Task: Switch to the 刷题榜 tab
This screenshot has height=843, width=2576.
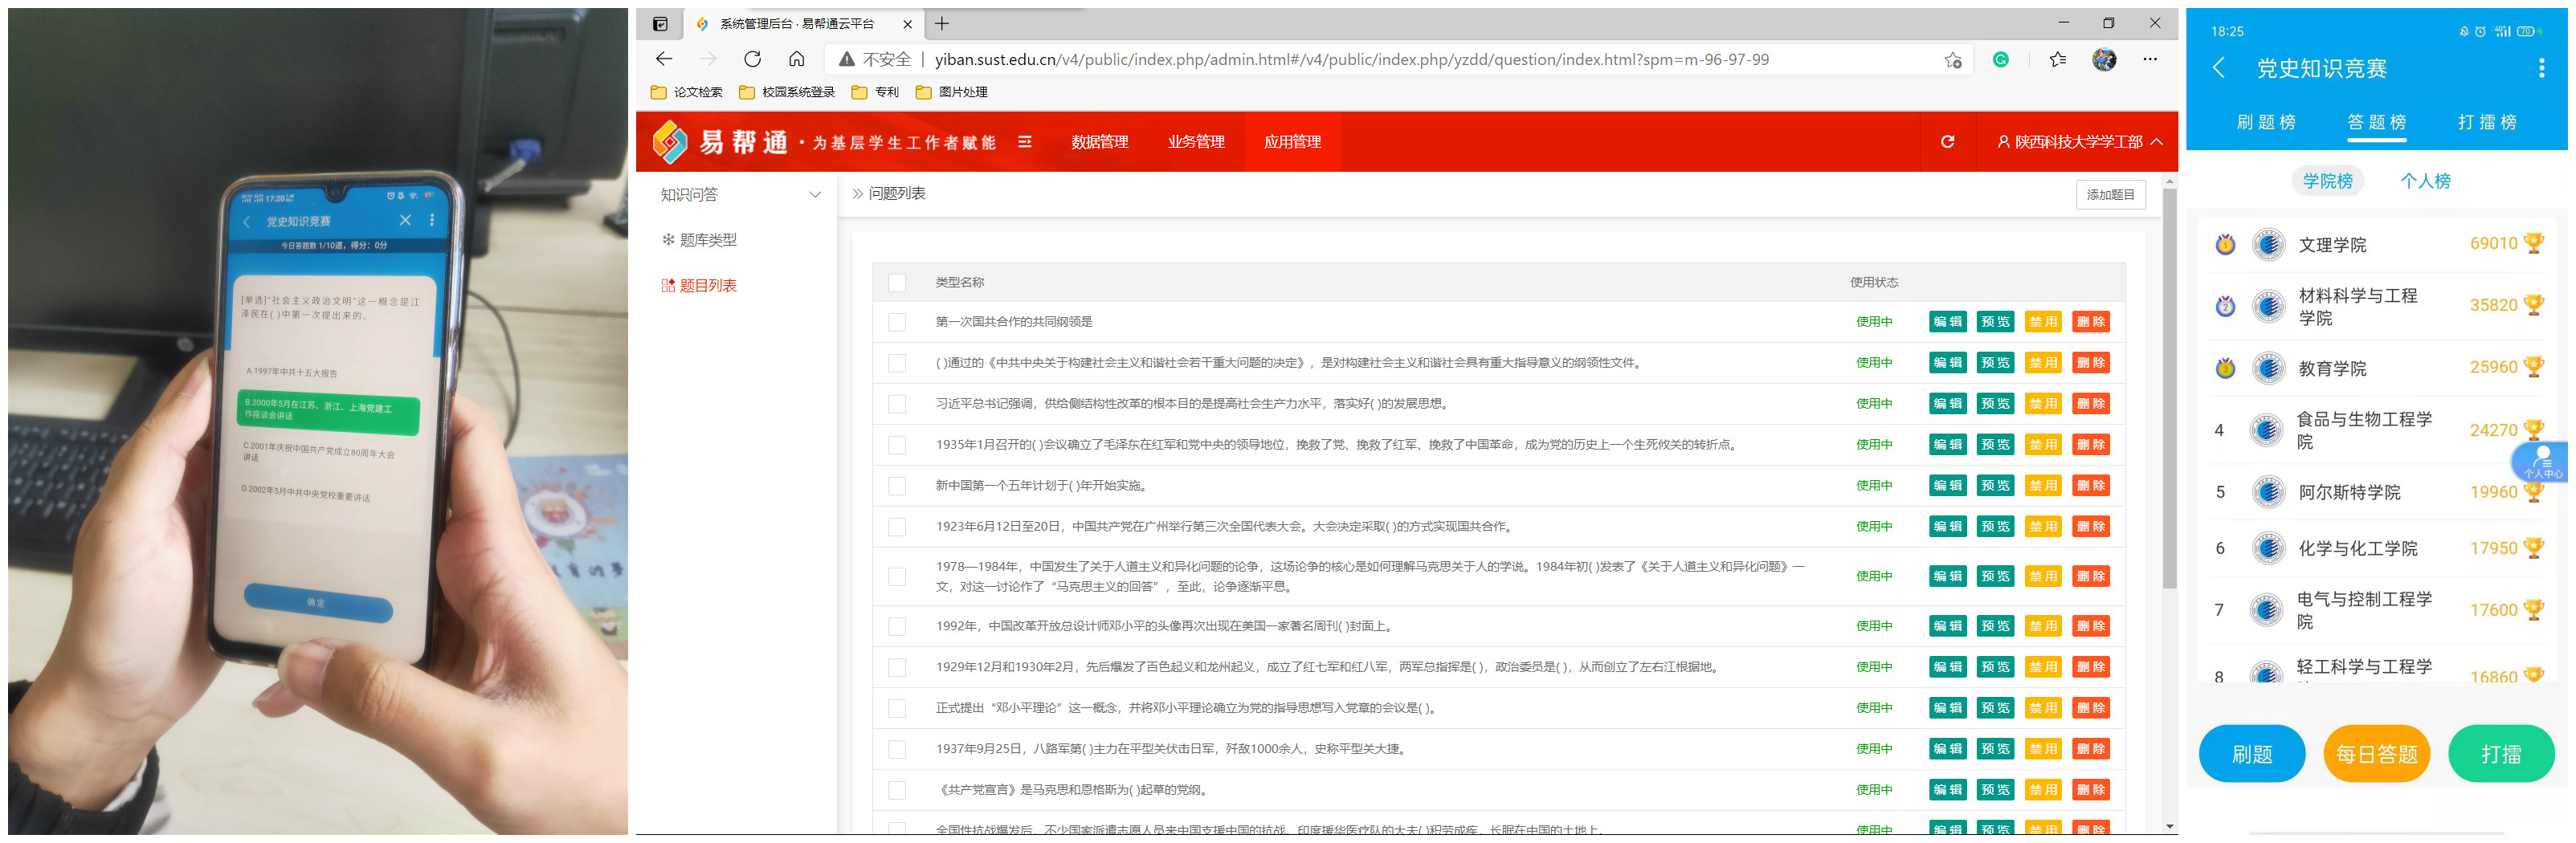Action: (x=2266, y=122)
